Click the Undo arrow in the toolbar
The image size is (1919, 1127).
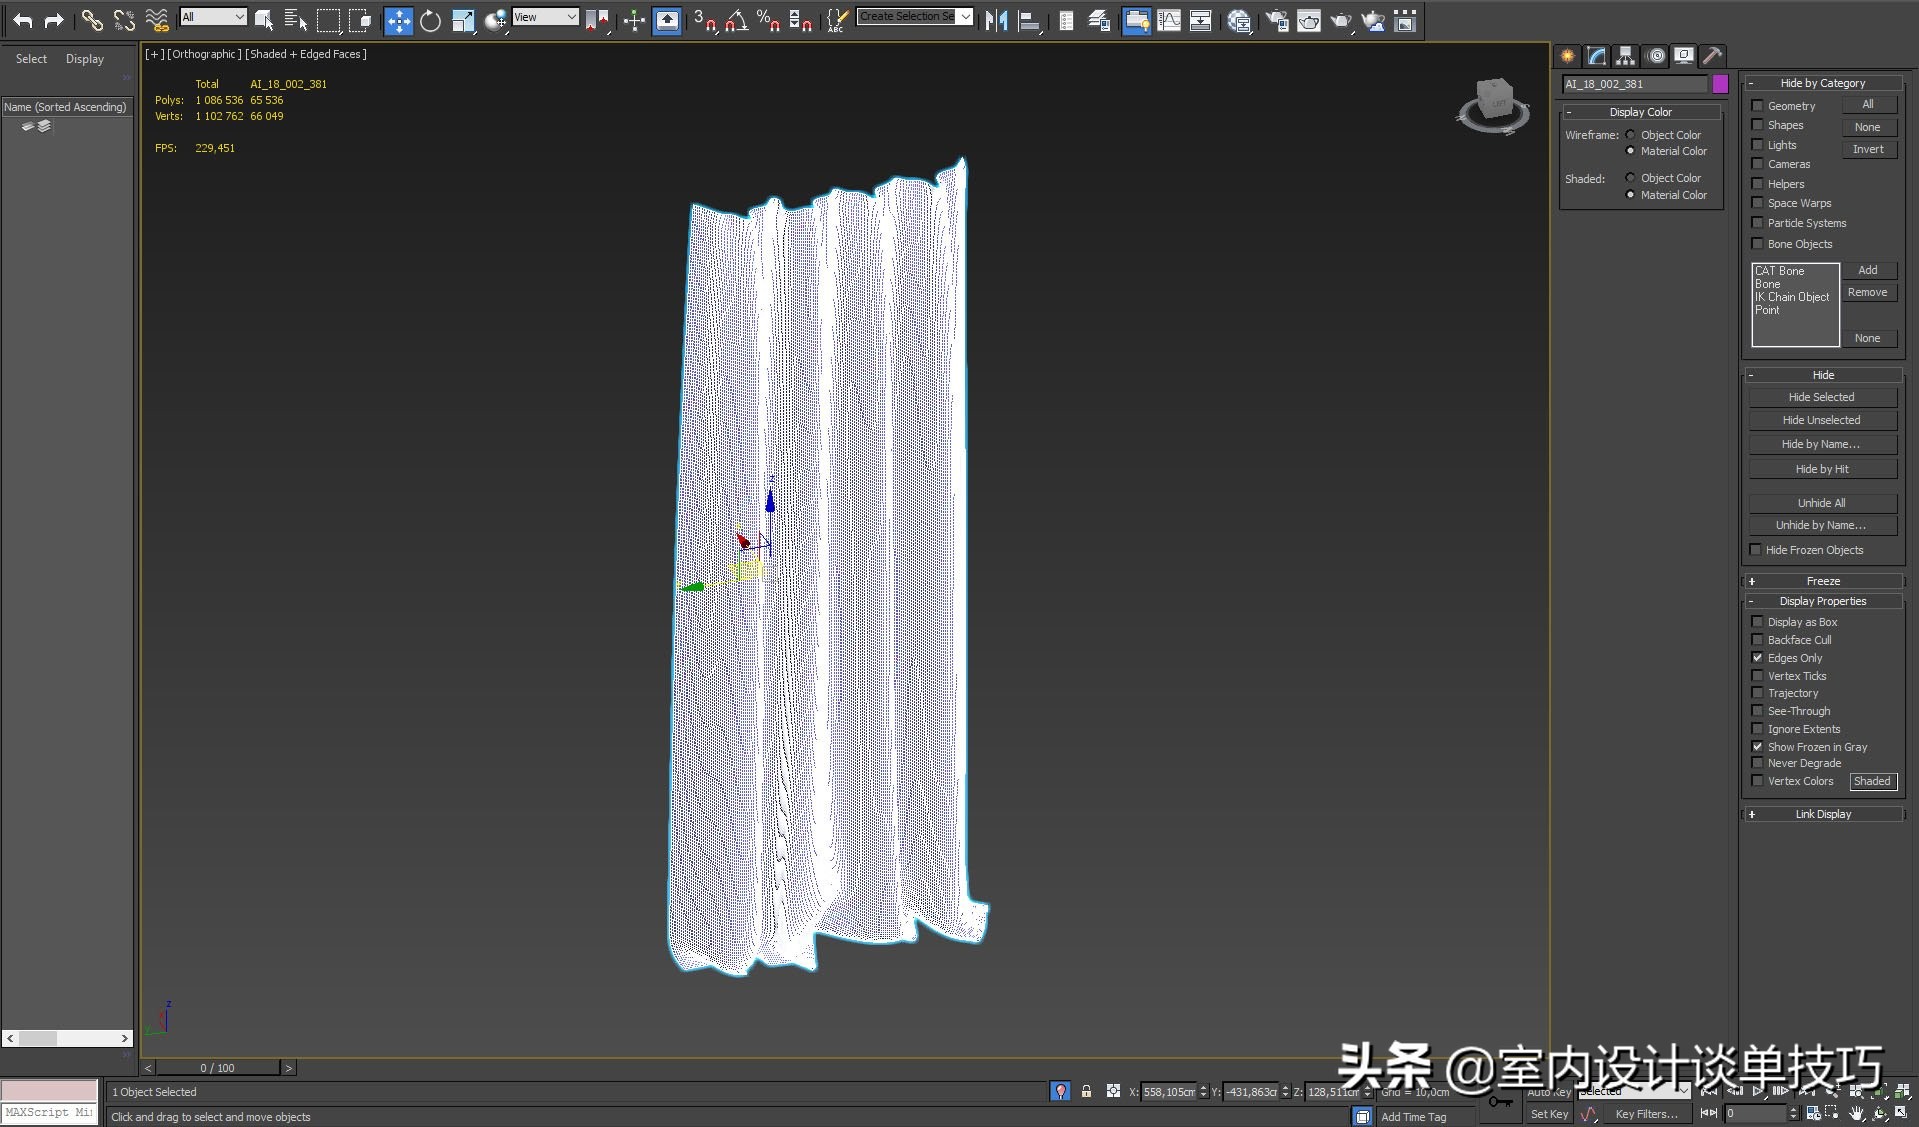coord(22,20)
